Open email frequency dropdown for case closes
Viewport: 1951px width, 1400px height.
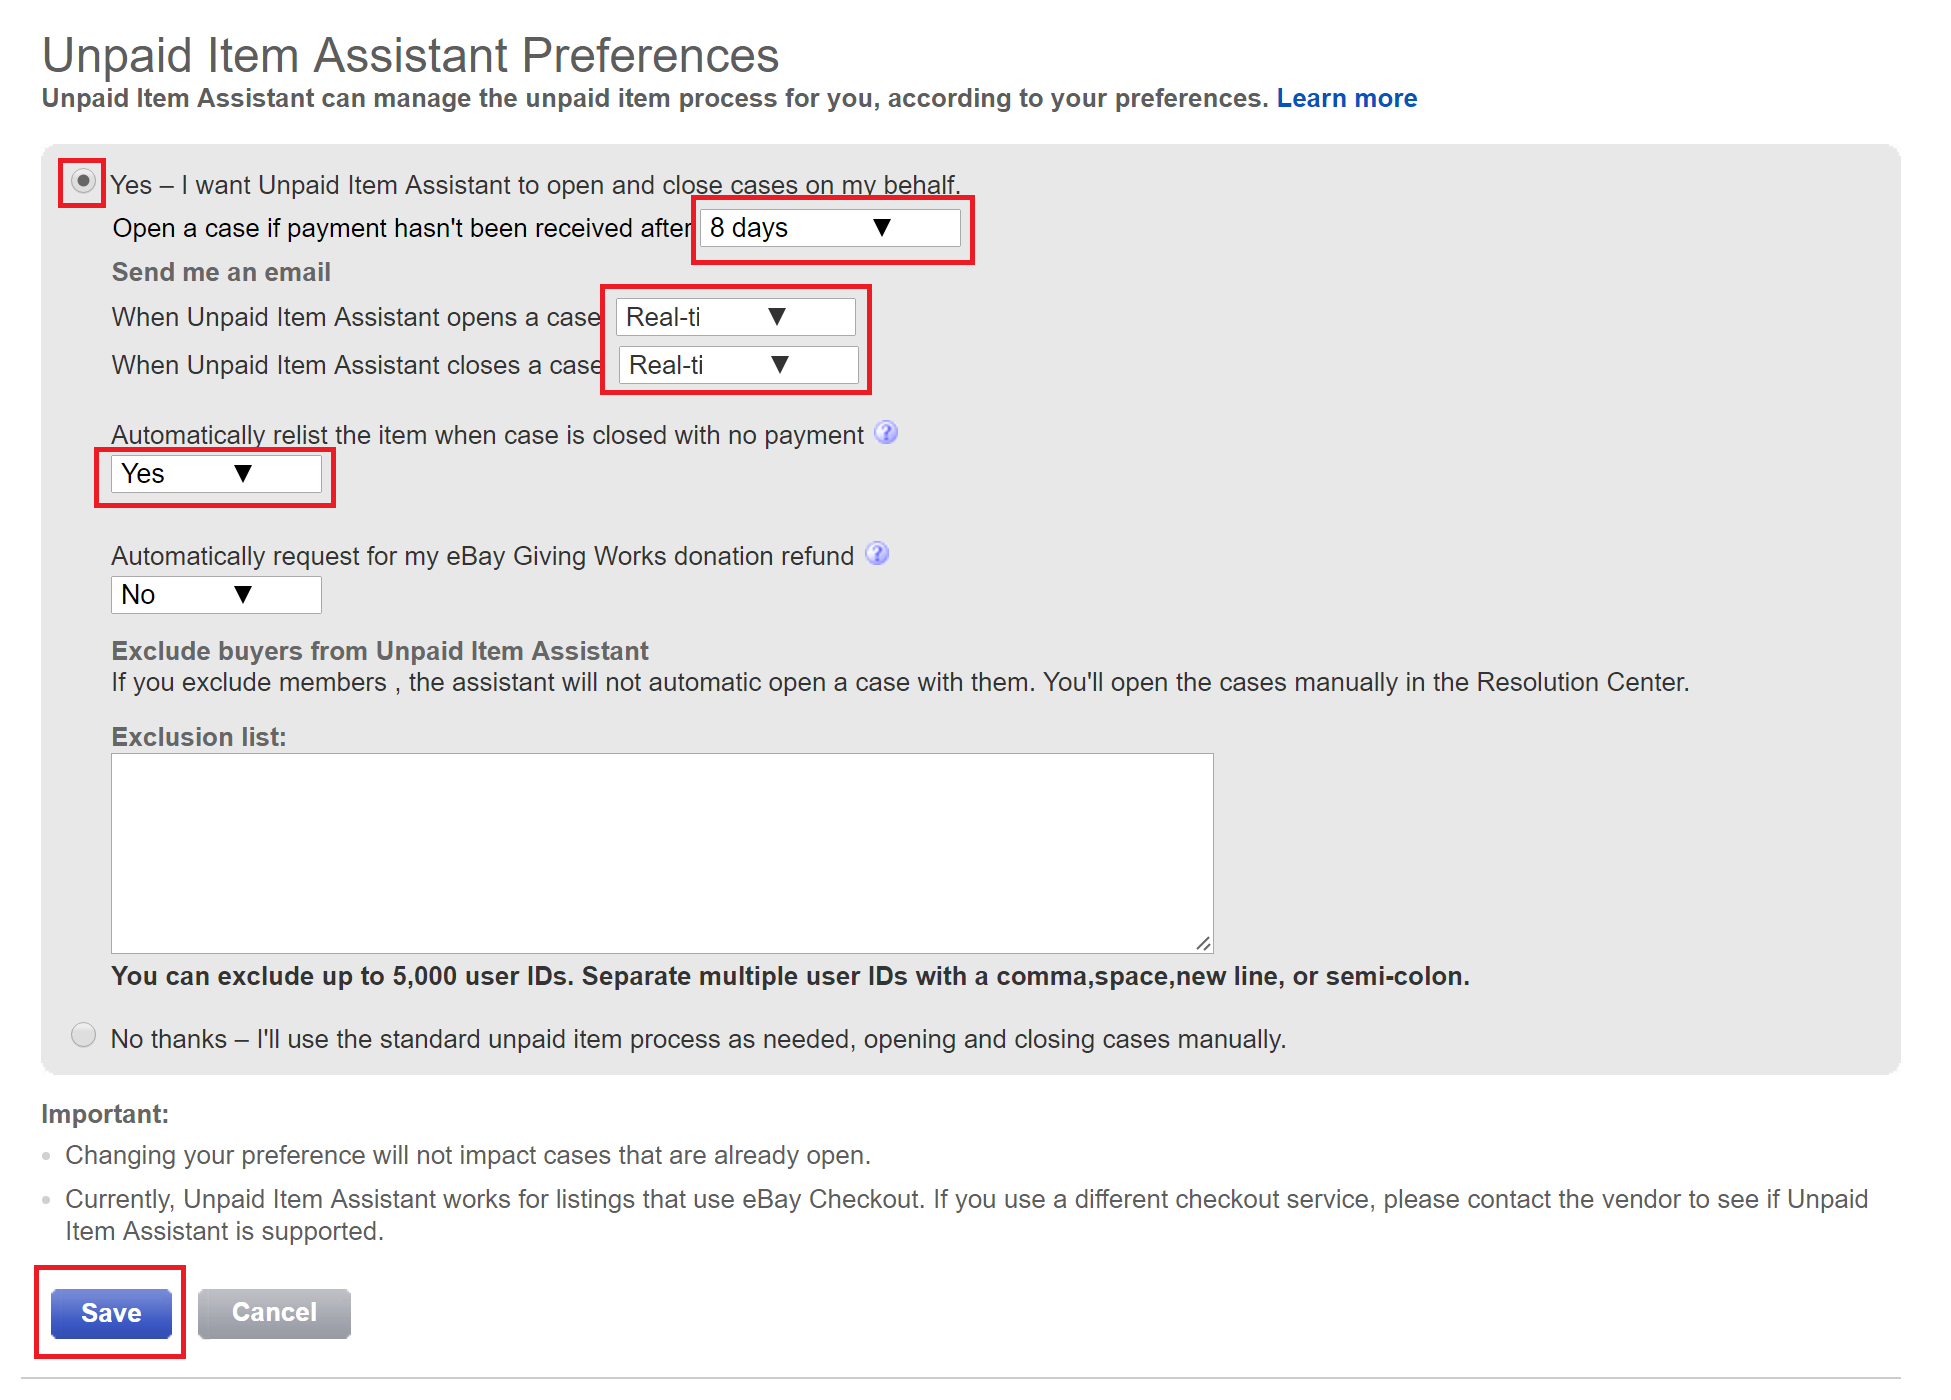(739, 365)
